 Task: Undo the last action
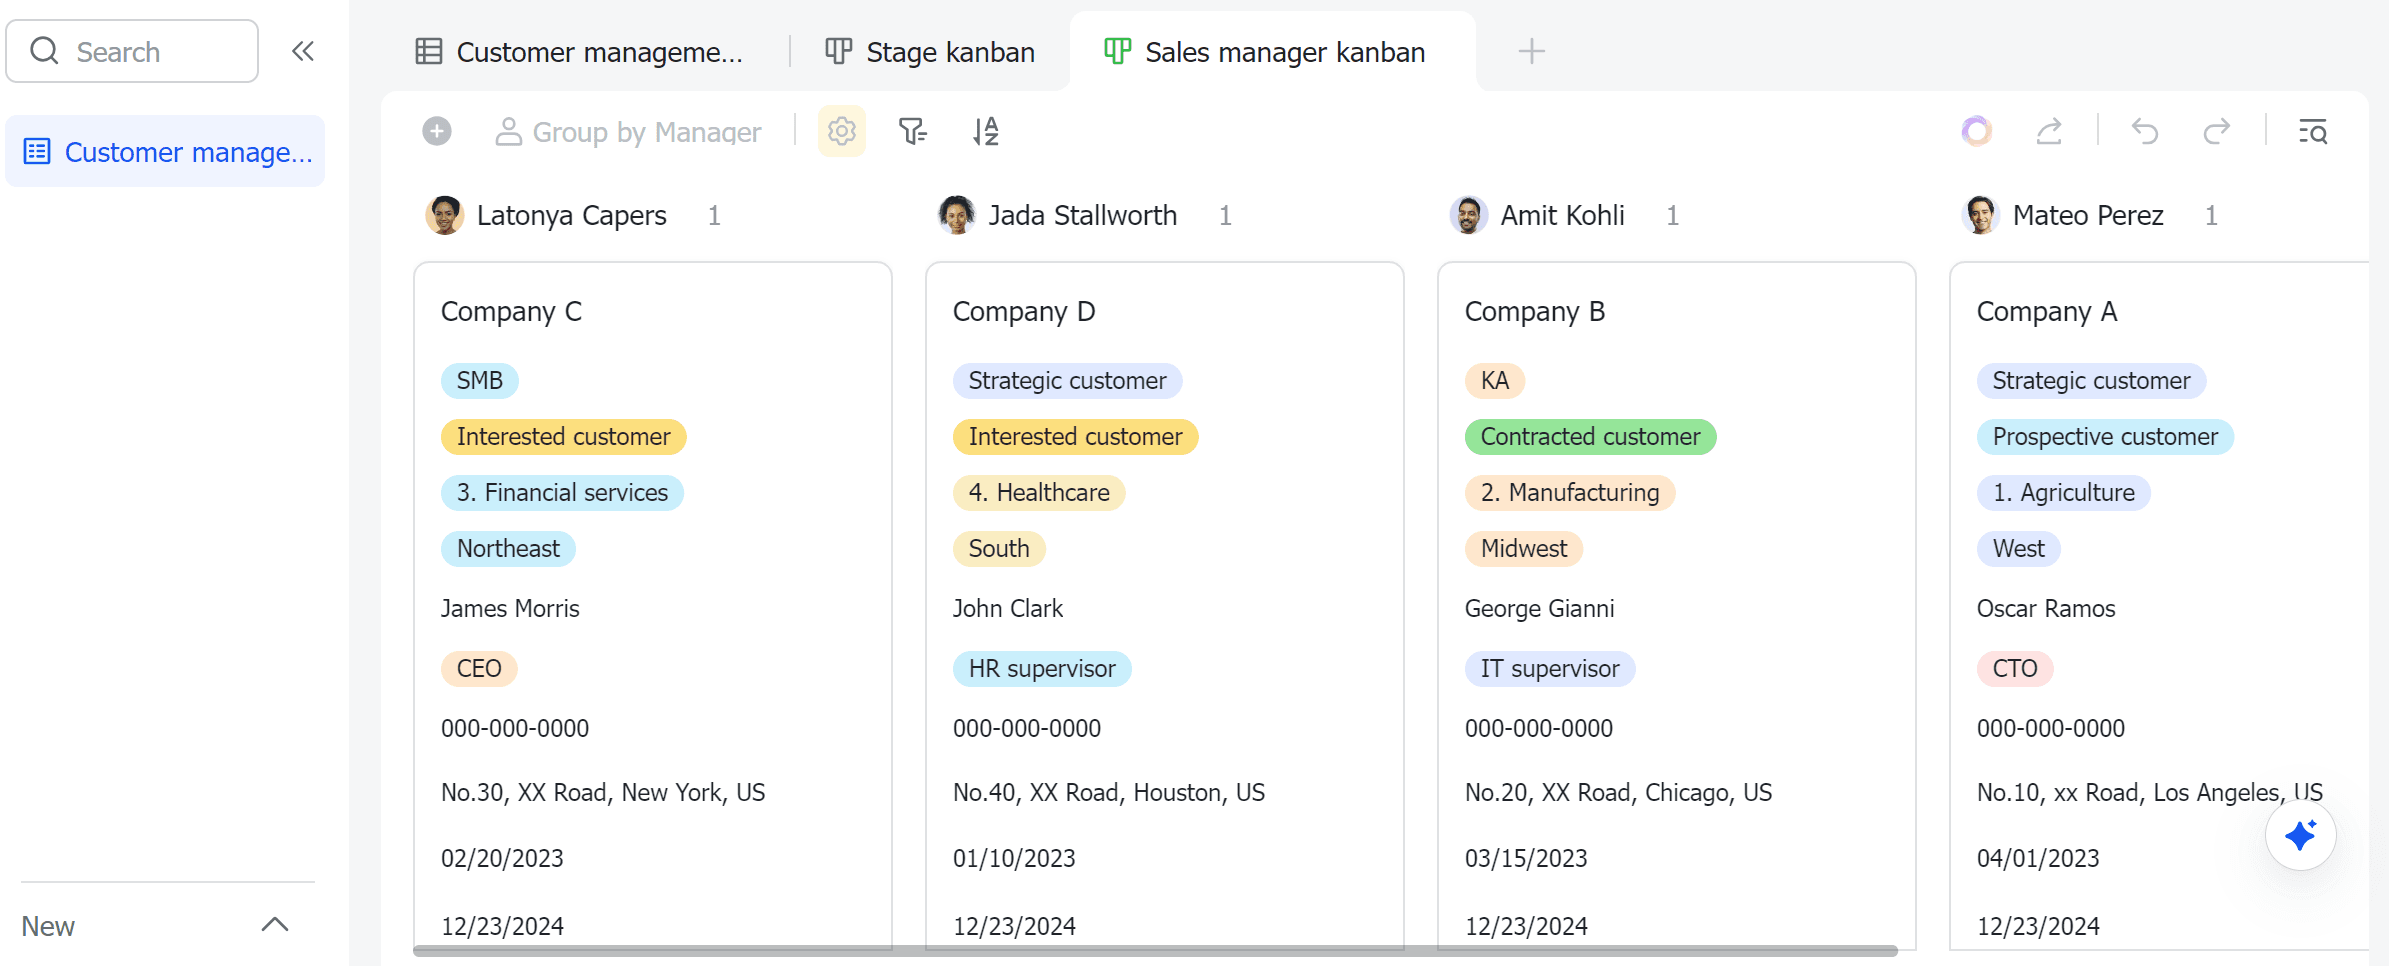tap(2145, 131)
